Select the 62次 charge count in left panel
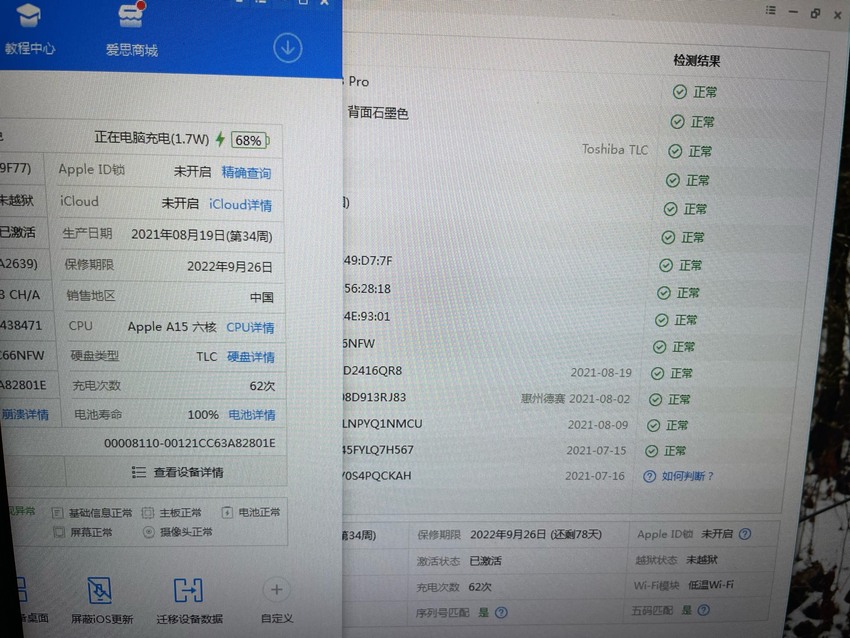Screen dimensions: 850x638 (262, 386)
